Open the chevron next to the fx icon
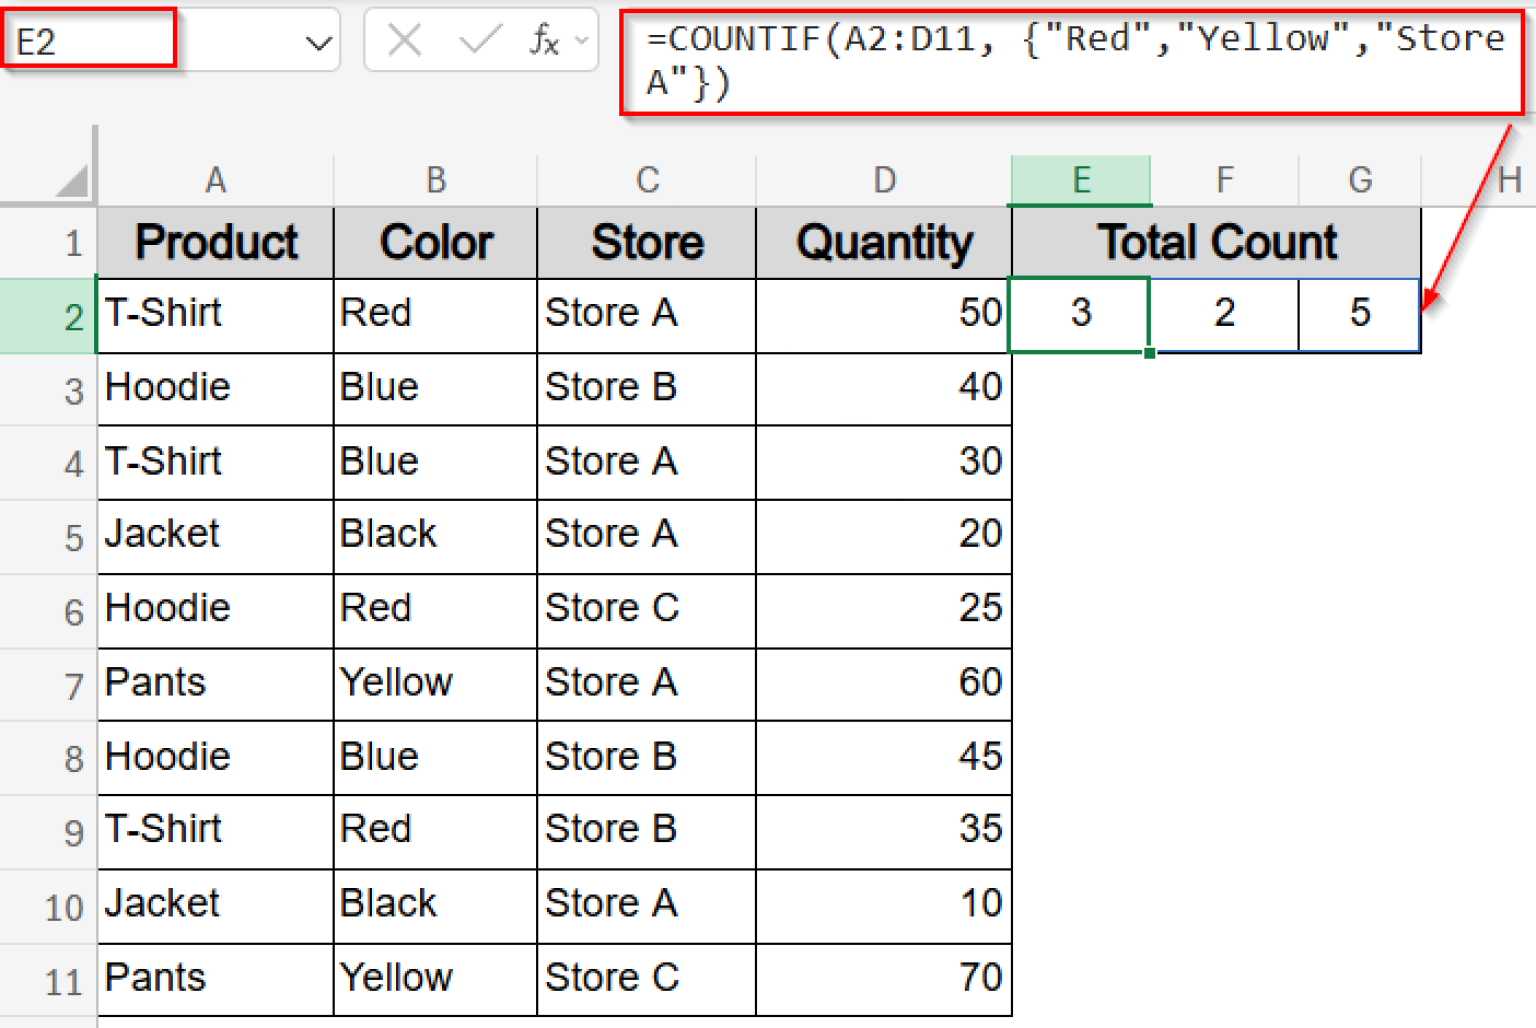This screenshot has height=1028, width=1536. coord(585,42)
